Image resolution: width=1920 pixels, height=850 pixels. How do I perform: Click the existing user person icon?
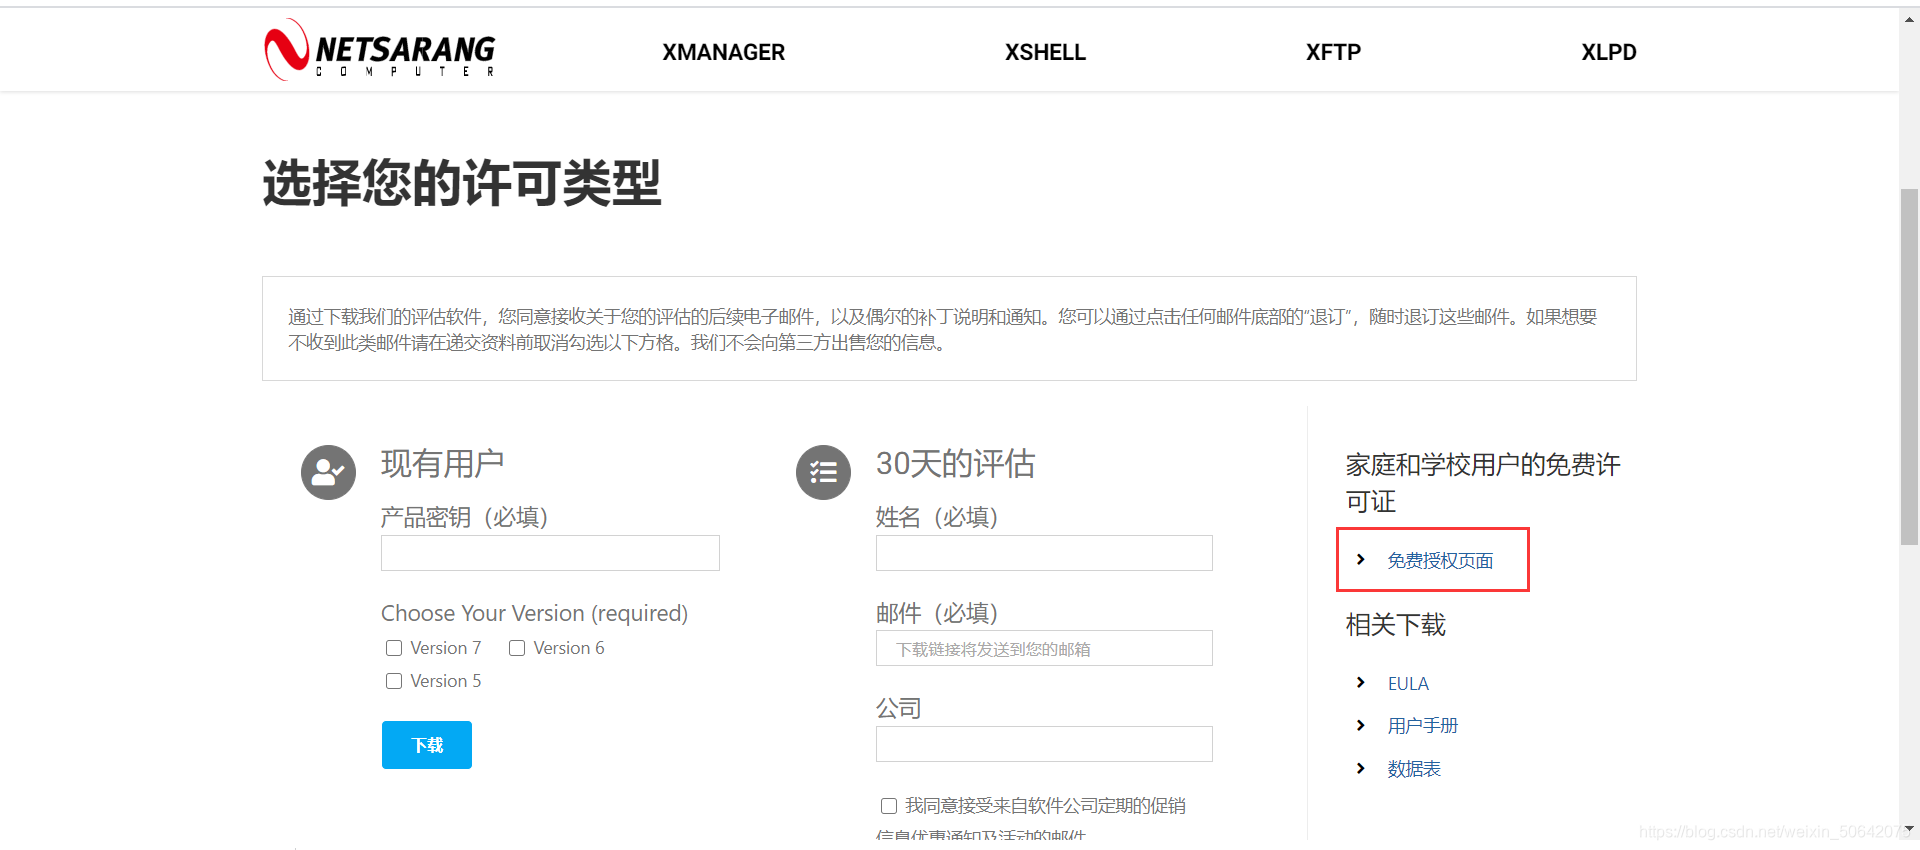coord(328,472)
